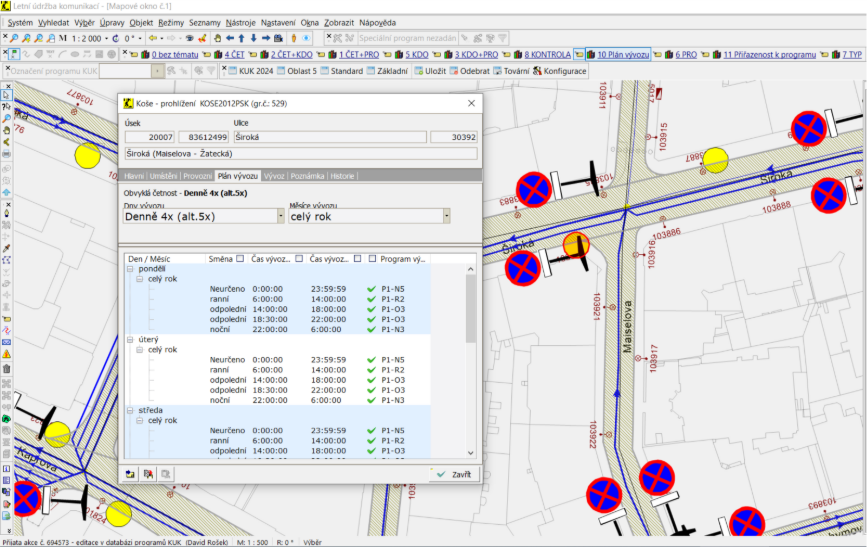Open the 8 KONTROLA theme
Screen dimensions: 867x547
(546, 54)
